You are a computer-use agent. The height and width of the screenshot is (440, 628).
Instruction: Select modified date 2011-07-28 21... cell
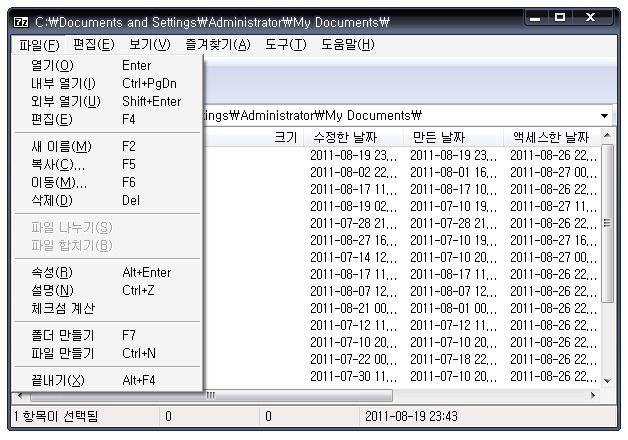354,223
